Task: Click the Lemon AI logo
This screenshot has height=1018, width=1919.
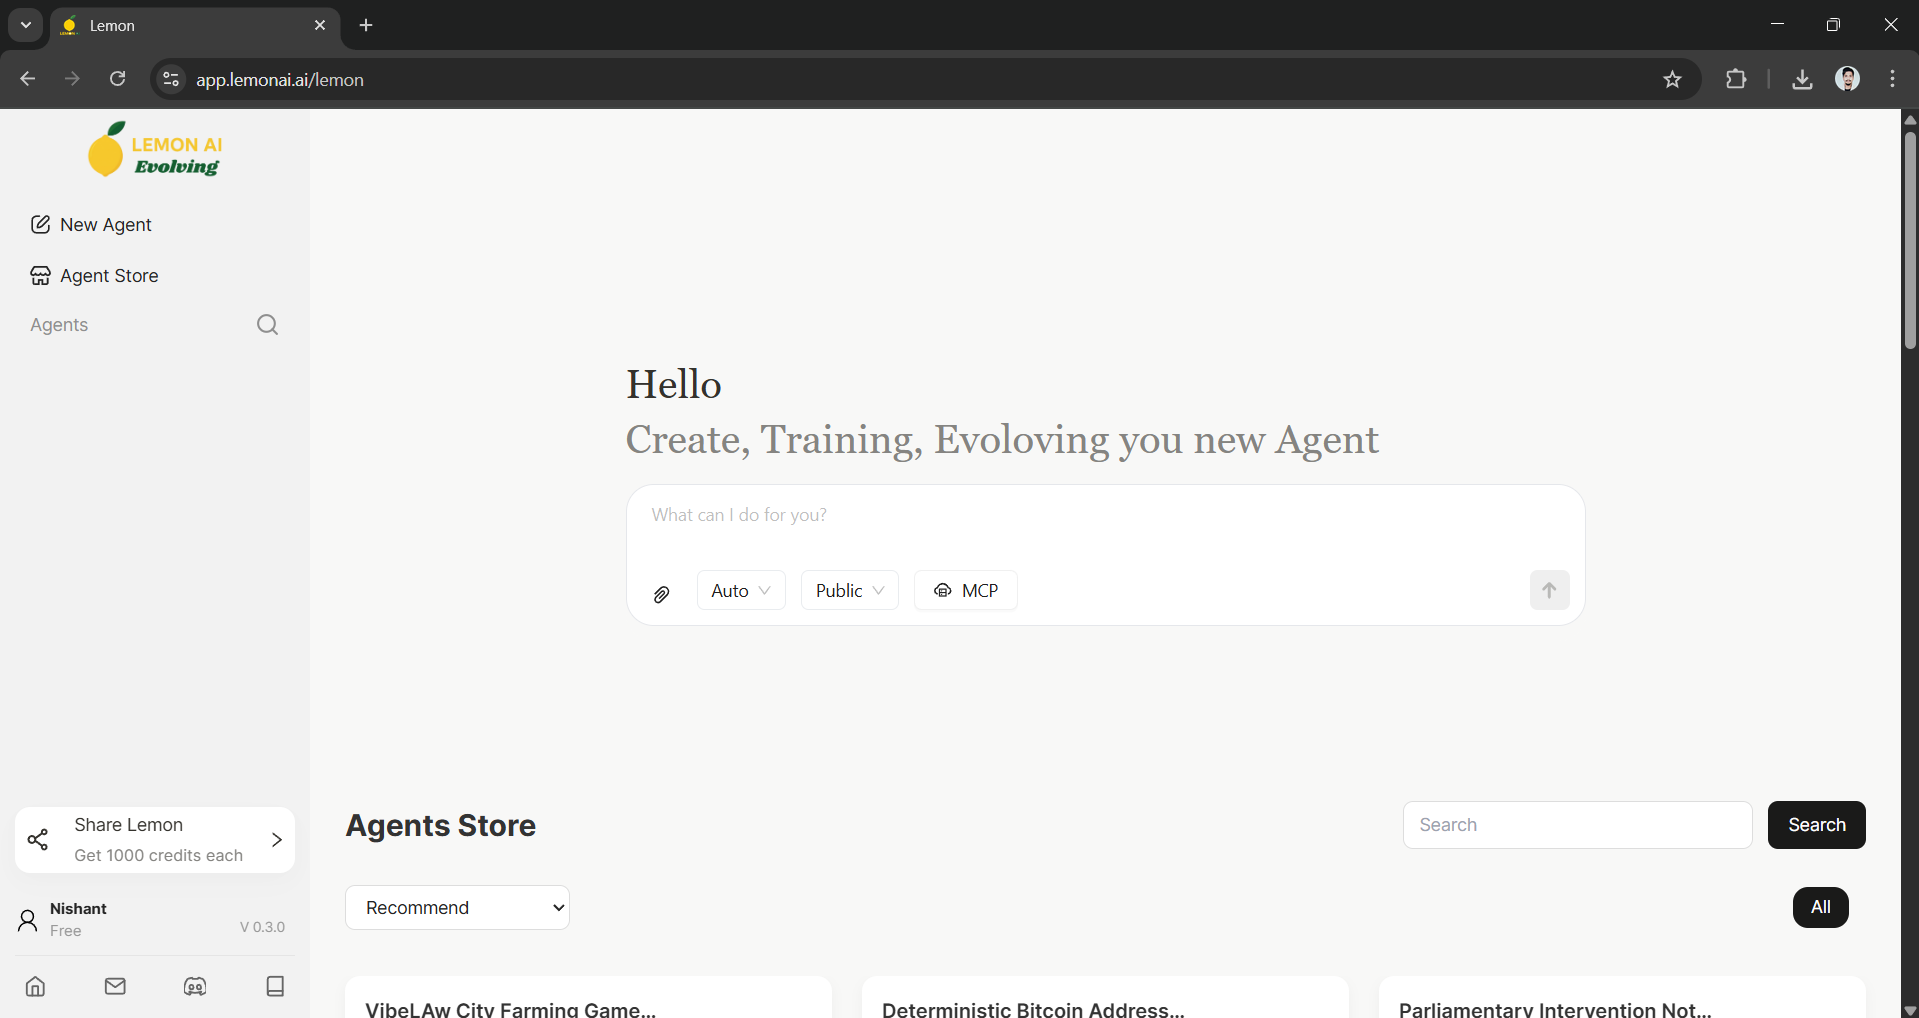Action: [x=154, y=149]
